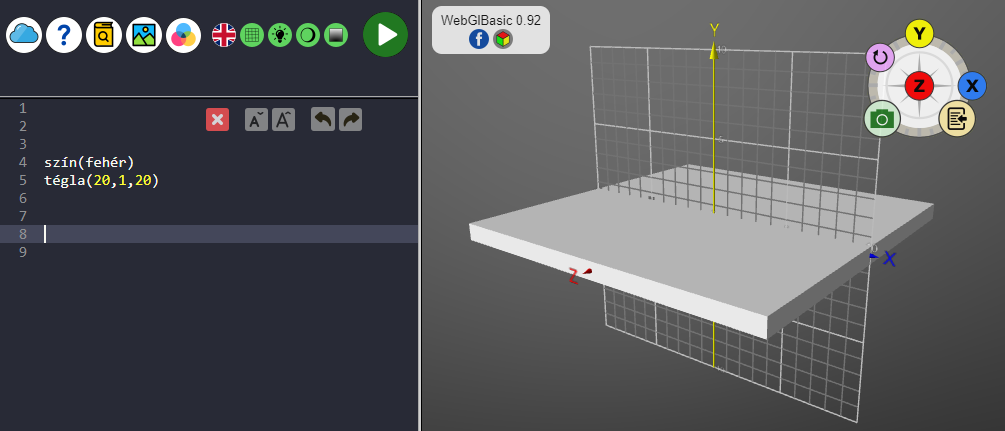Toggle the light bulb lighting button

coord(280,36)
